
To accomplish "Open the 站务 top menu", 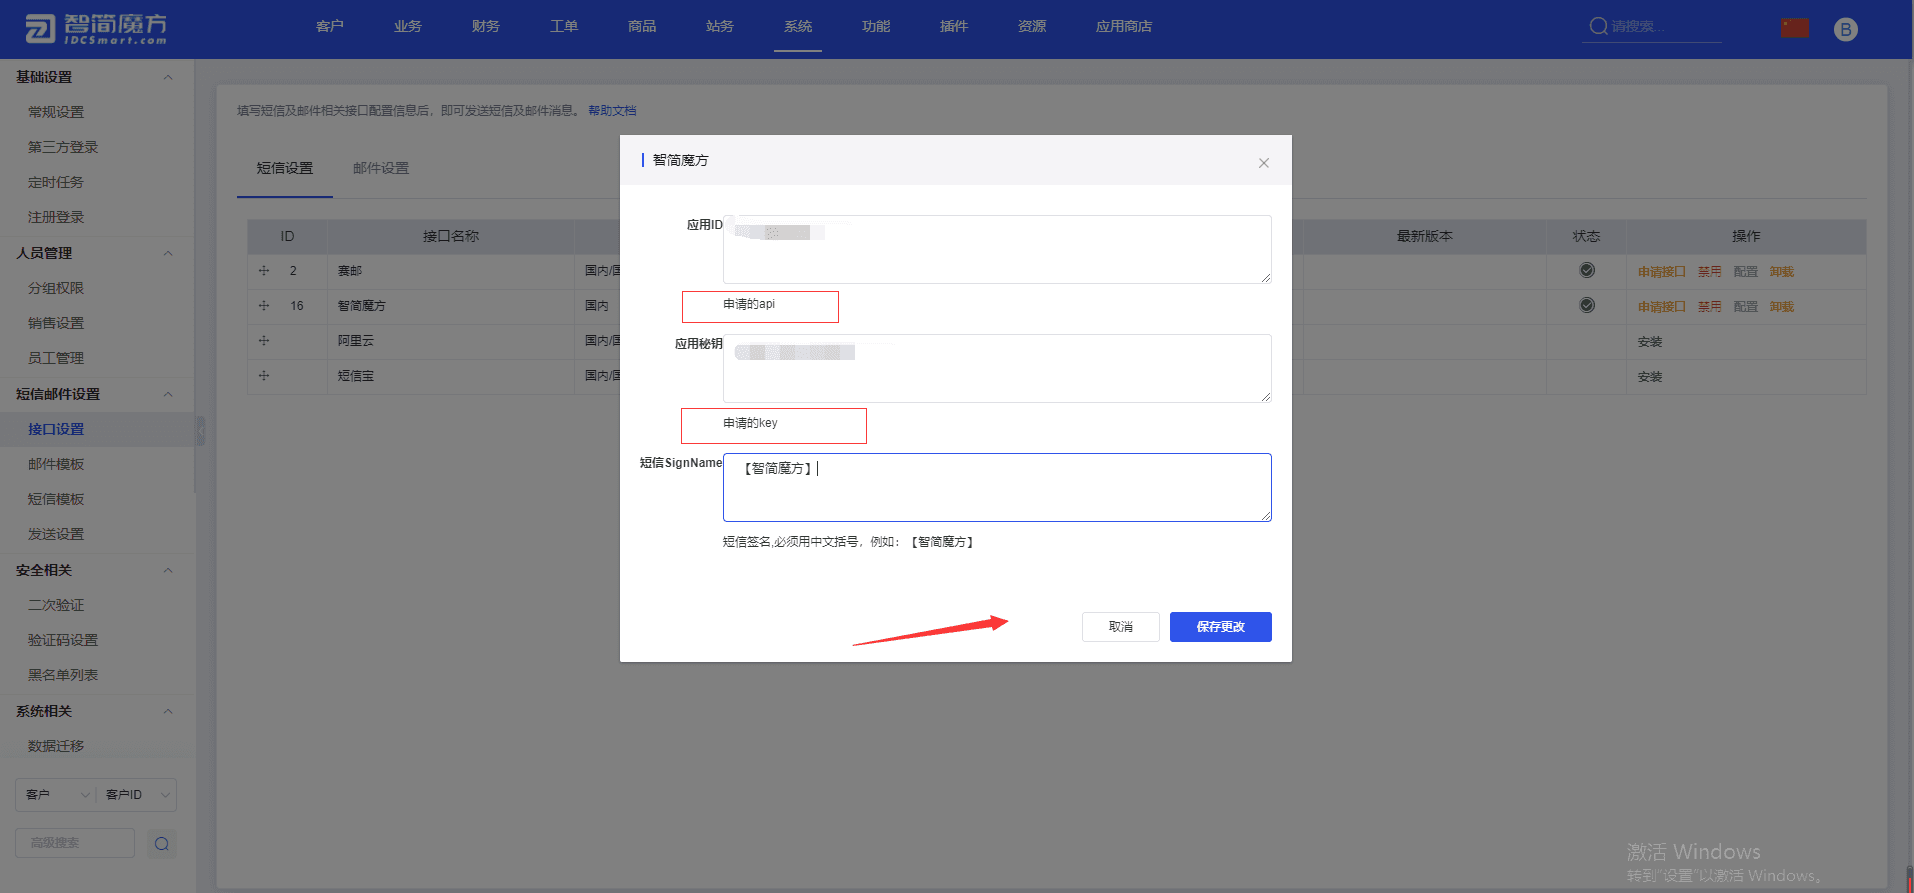I will tap(720, 27).
